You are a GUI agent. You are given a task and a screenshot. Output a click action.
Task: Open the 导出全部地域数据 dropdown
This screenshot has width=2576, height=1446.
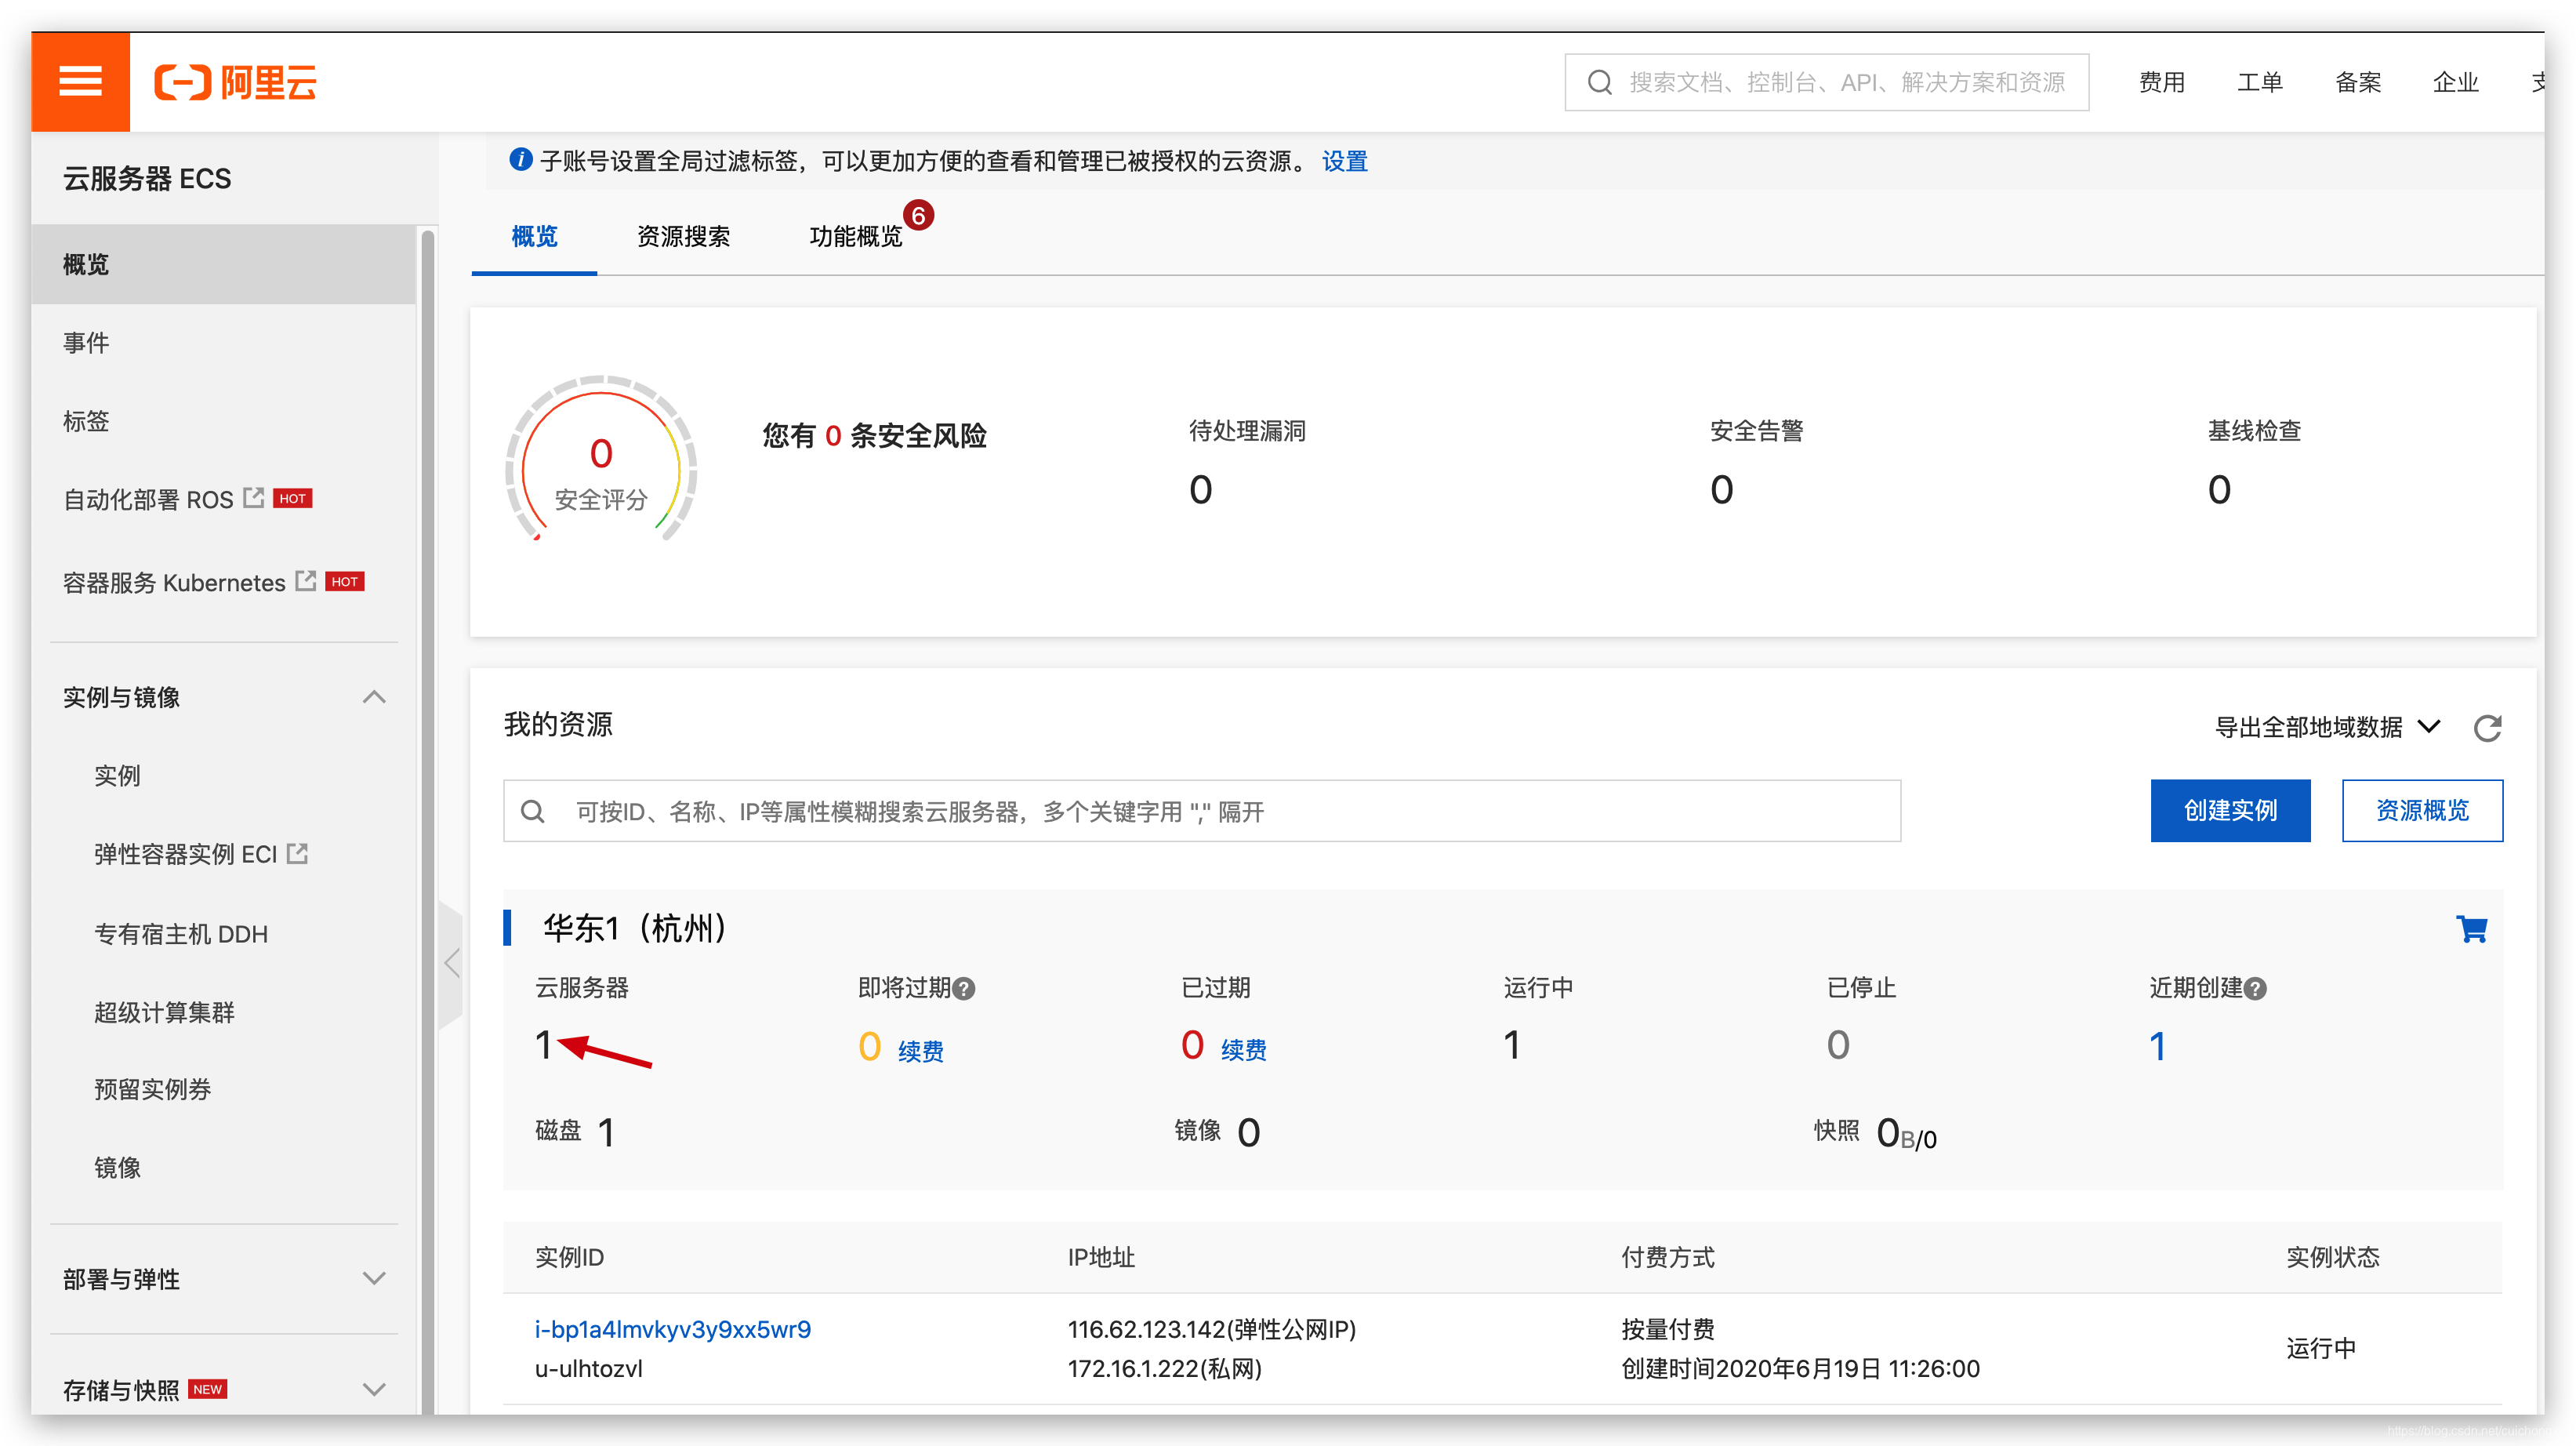(x=2328, y=727)
